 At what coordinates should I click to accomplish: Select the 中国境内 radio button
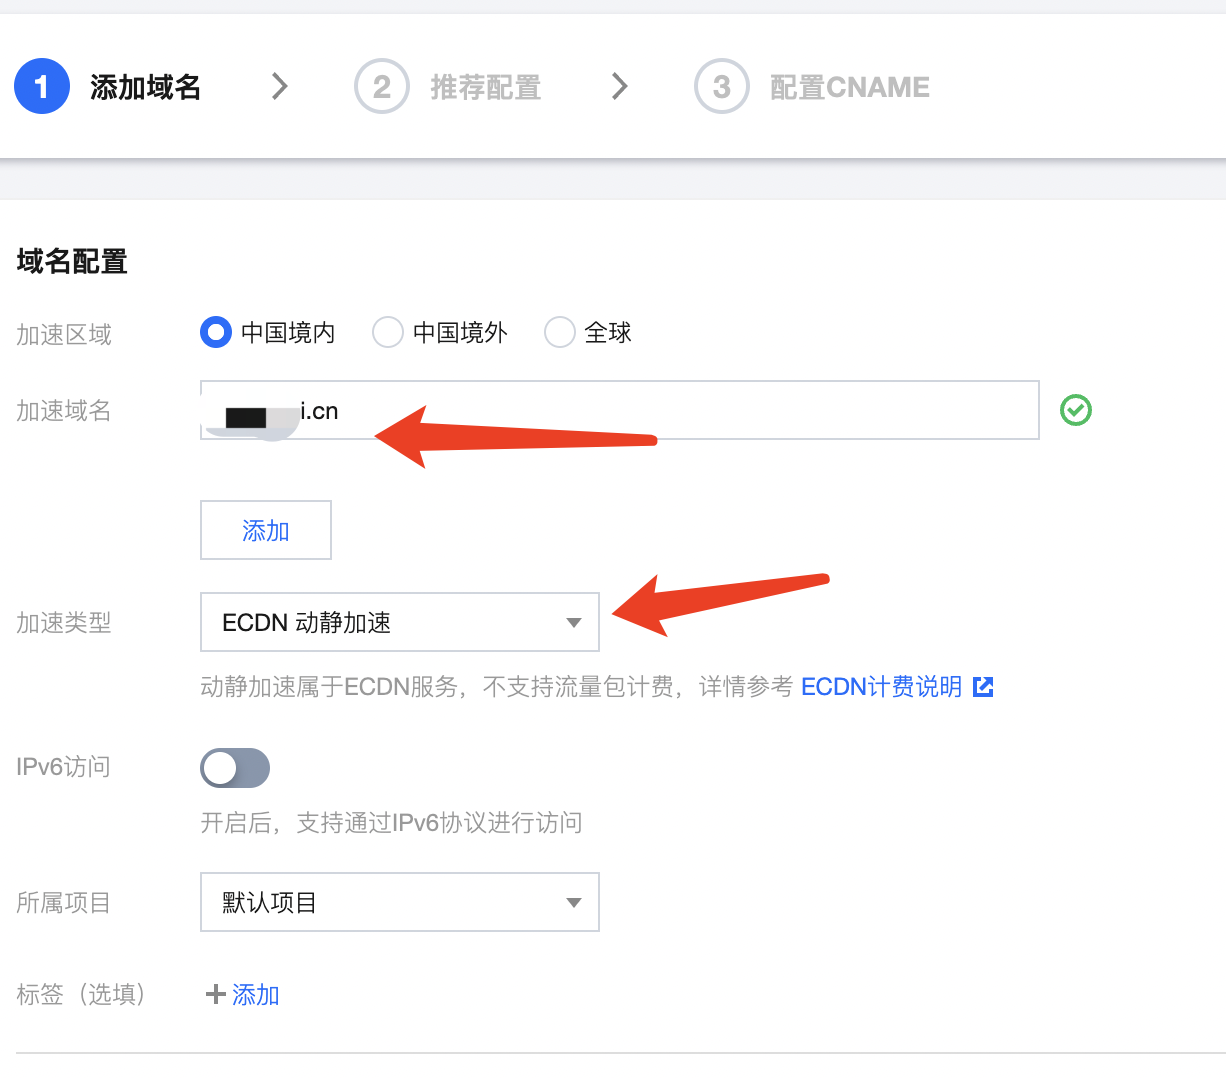(216, 332)
